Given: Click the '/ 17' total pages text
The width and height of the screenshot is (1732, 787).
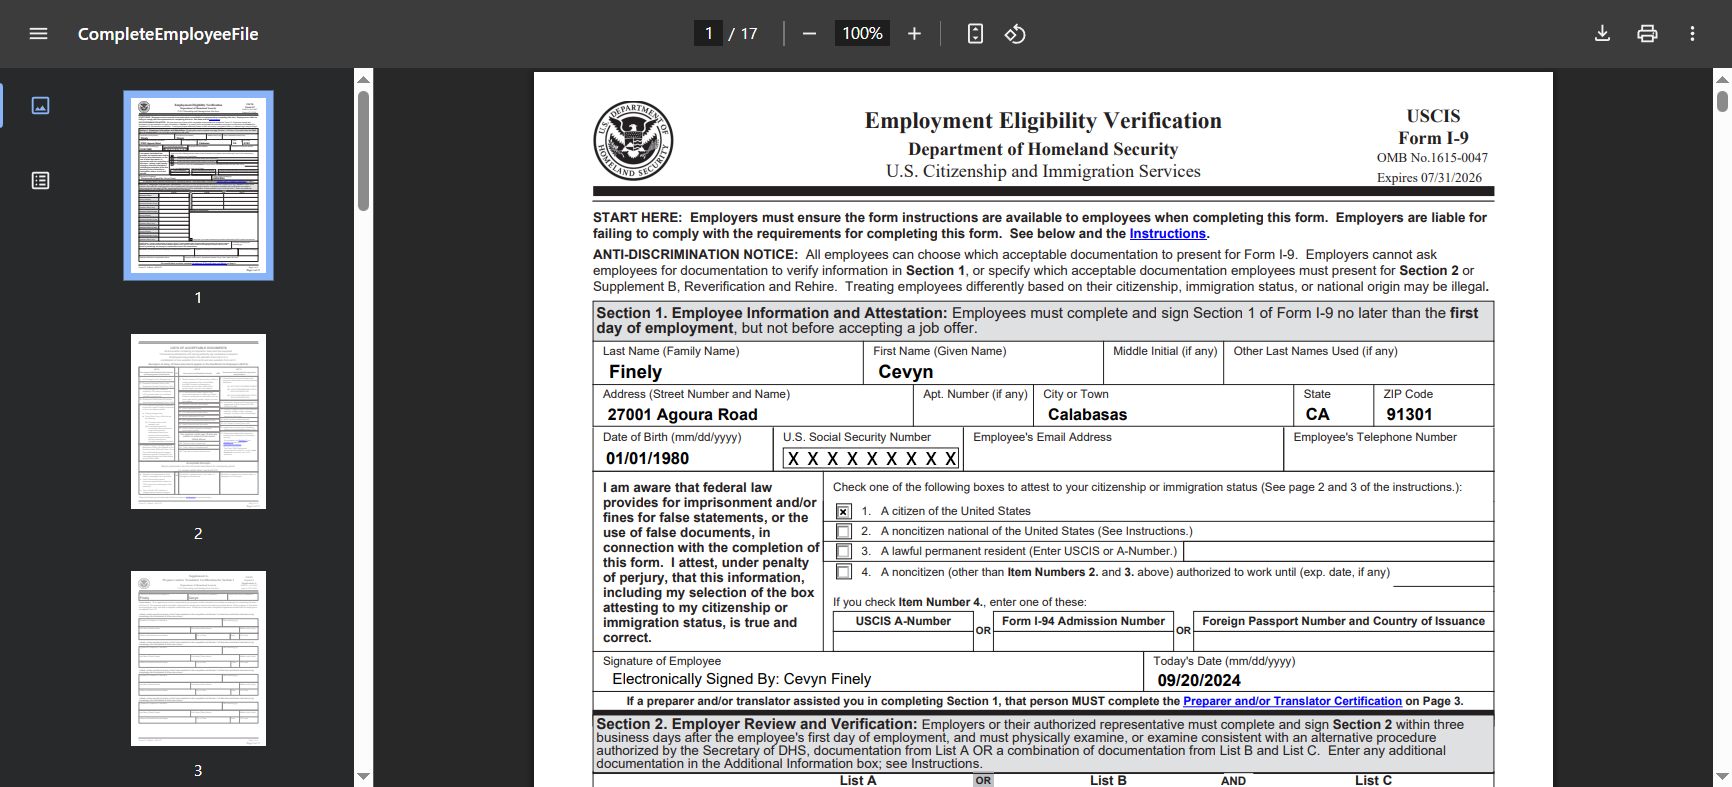Looking at the screenshot, I should coord(743,34).
